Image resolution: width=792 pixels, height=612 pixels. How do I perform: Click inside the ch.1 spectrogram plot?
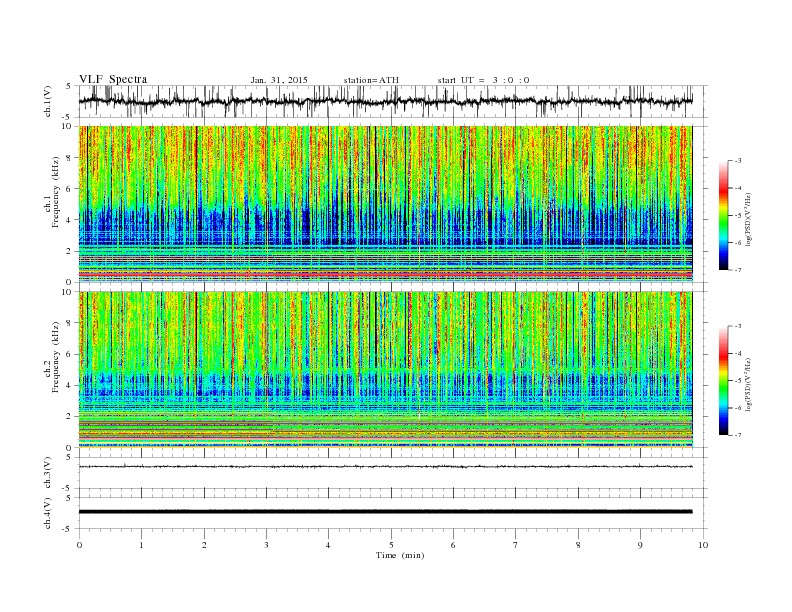click(385, 204)
